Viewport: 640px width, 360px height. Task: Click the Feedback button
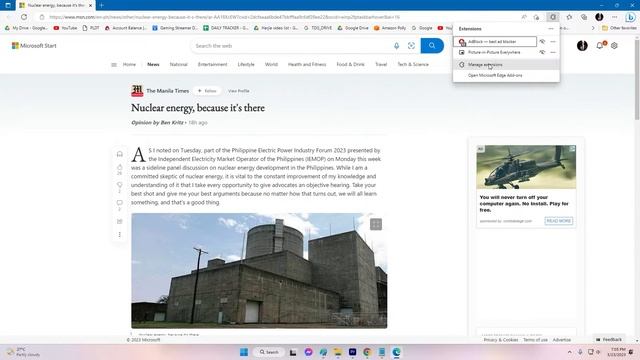pyautogui.click(x=609, y=340)
